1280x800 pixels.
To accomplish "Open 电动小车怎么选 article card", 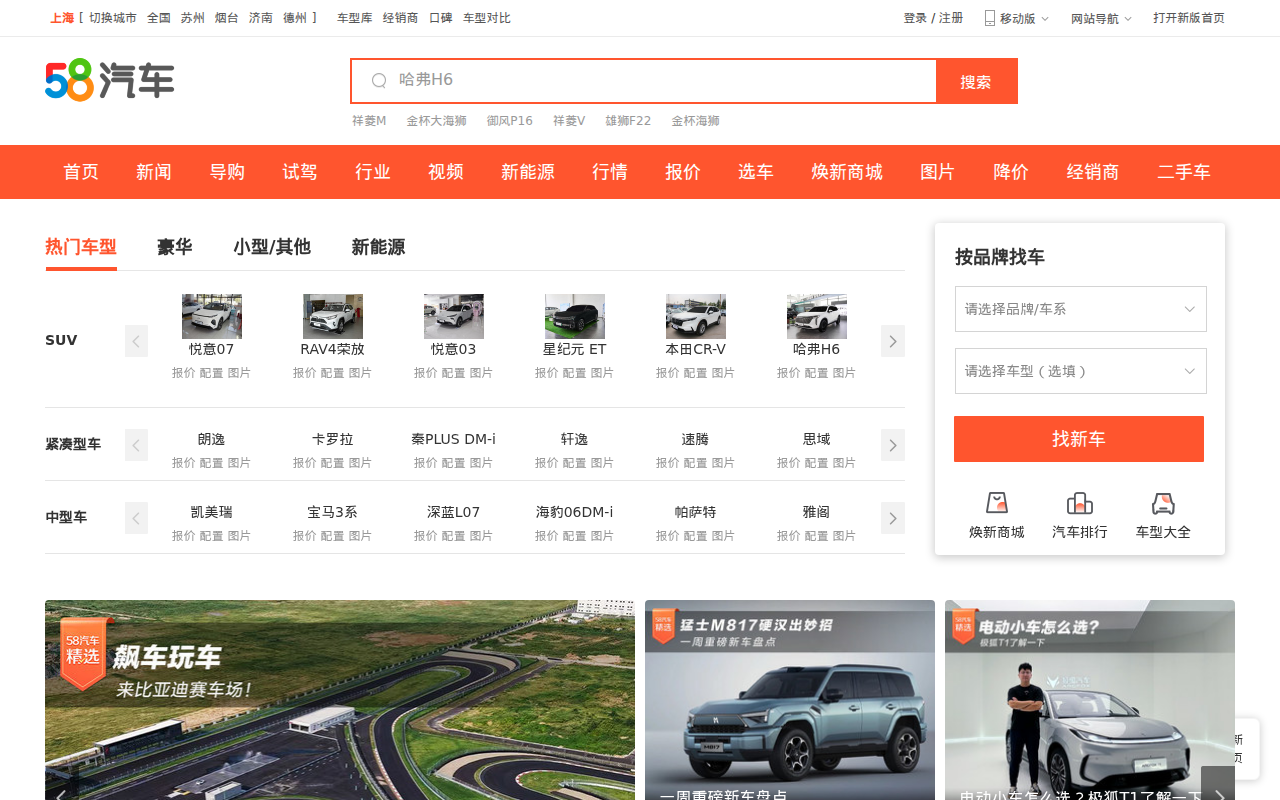I will pyautogui.click(x=1090, y=700).
